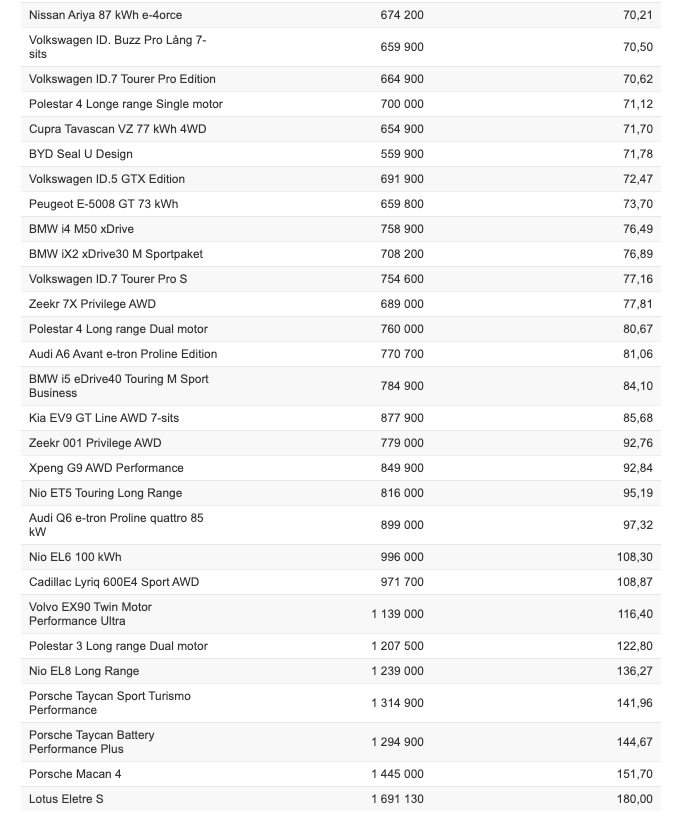Select Kia EV9 GT Line AWD 7-sits

[x=104, y=418]
